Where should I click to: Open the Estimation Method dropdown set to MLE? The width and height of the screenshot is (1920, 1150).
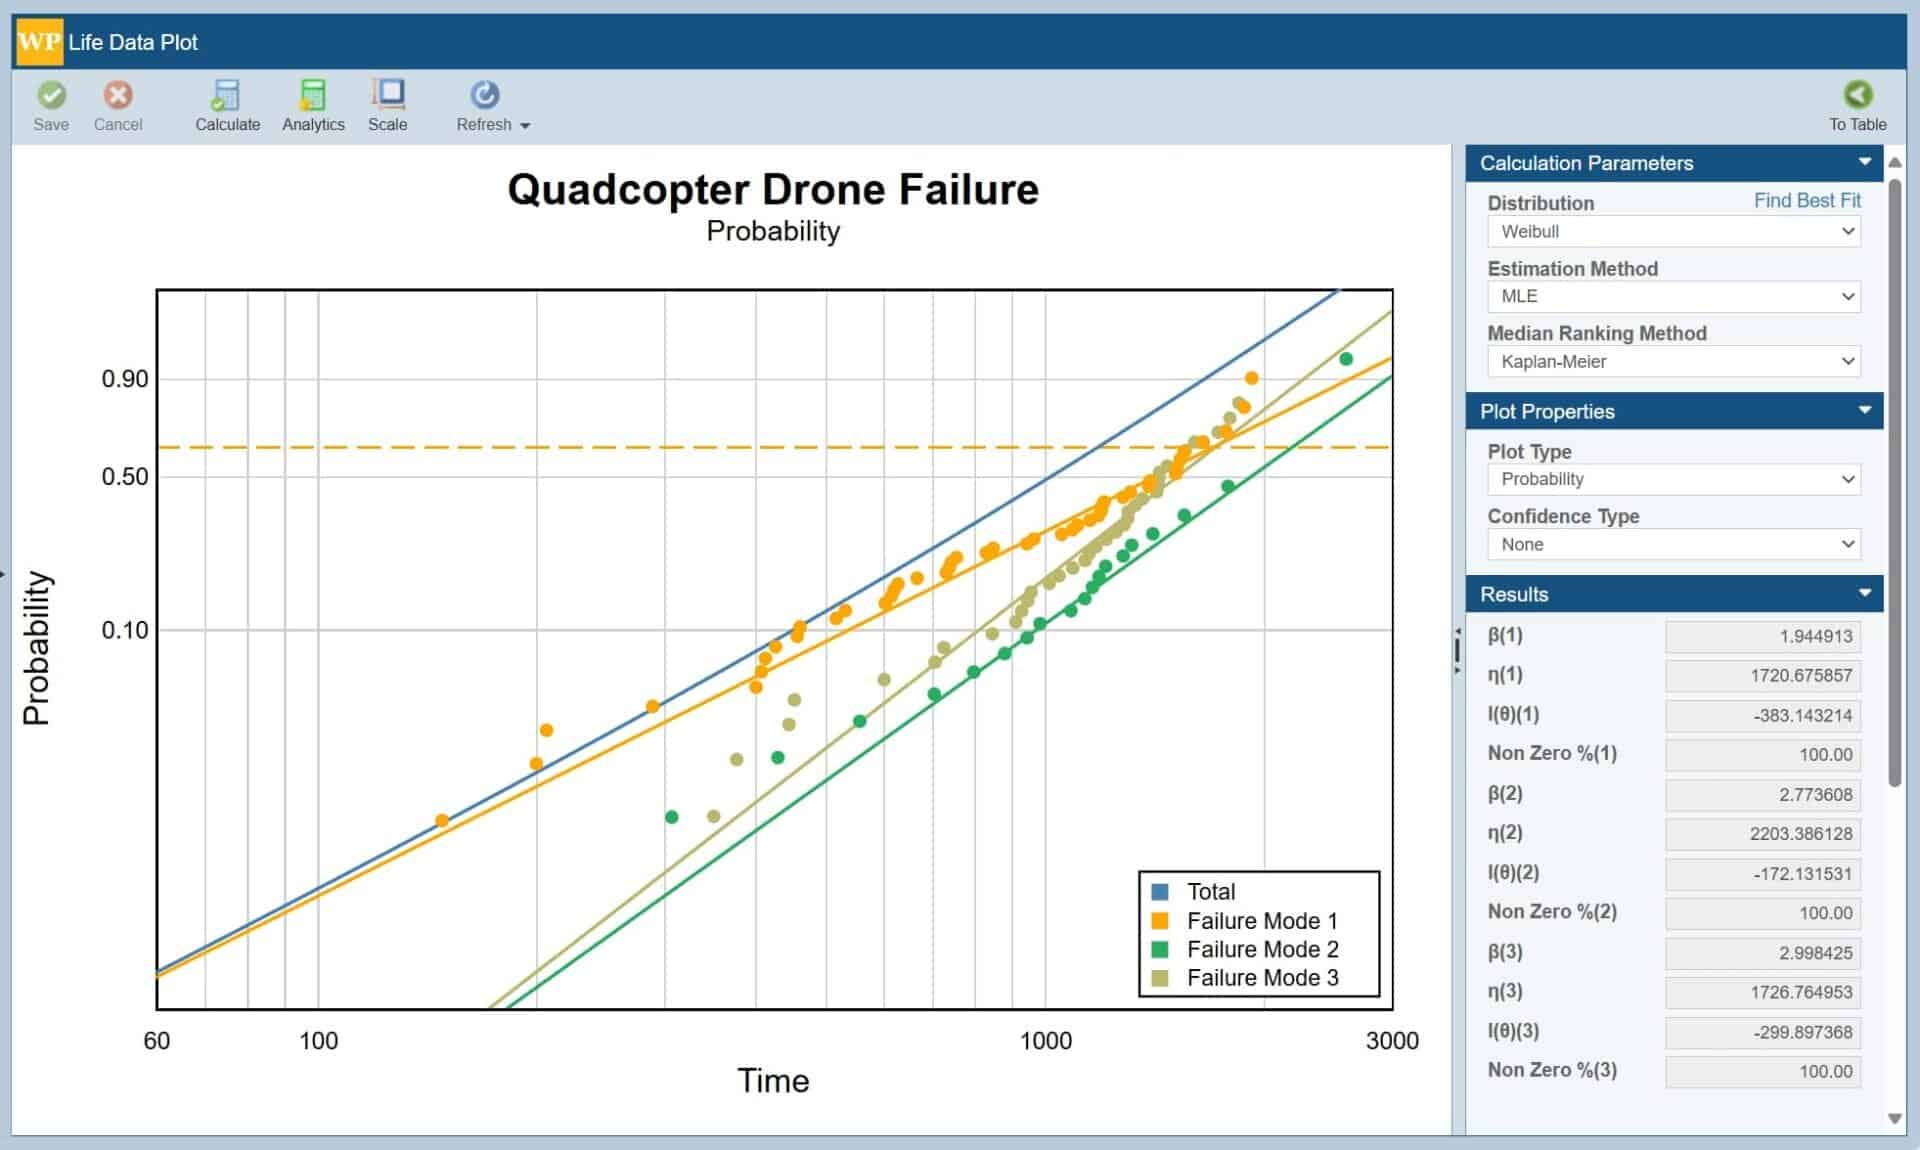click(x=1672, y=296)
